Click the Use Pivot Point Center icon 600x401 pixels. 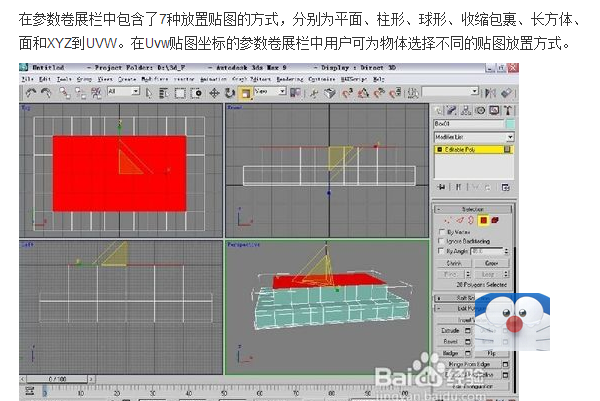(295, 93)
